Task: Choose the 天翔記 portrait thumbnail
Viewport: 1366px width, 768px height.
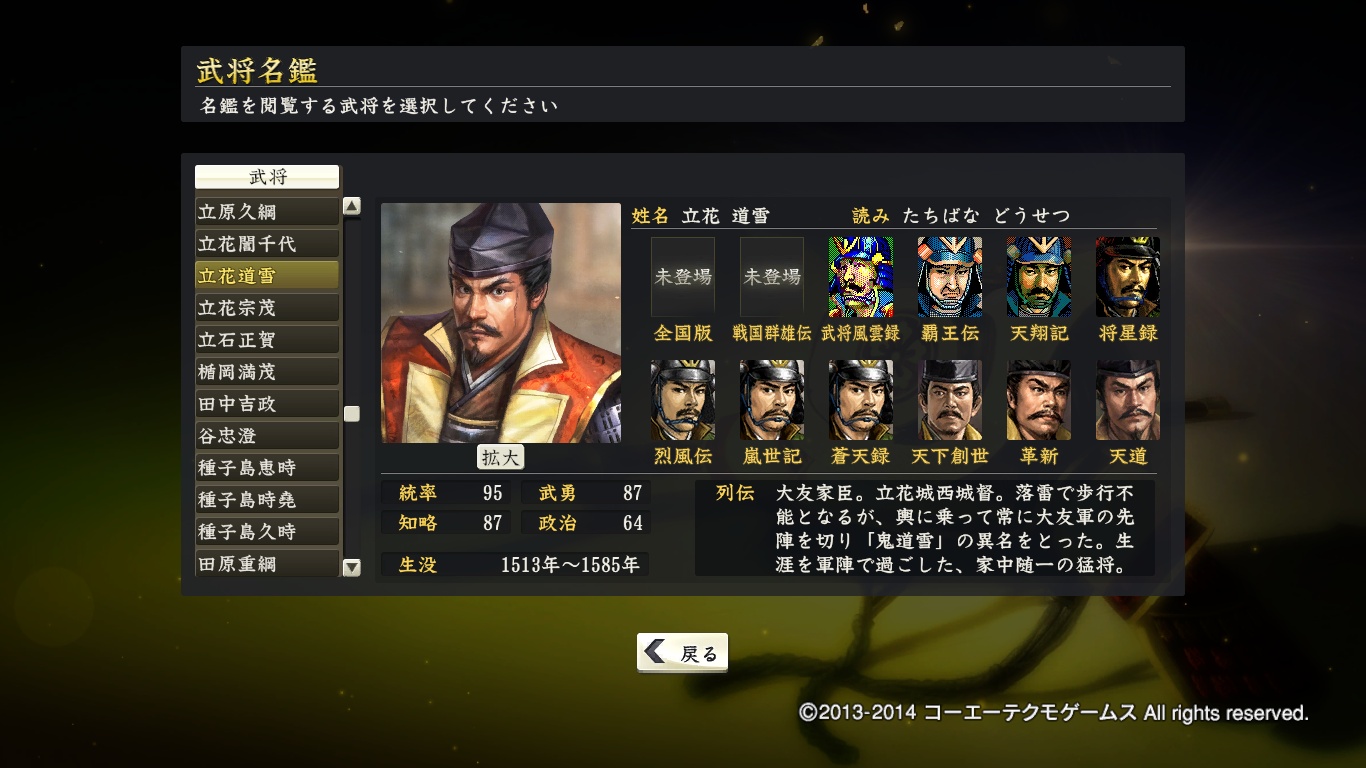Action: 1039,277
